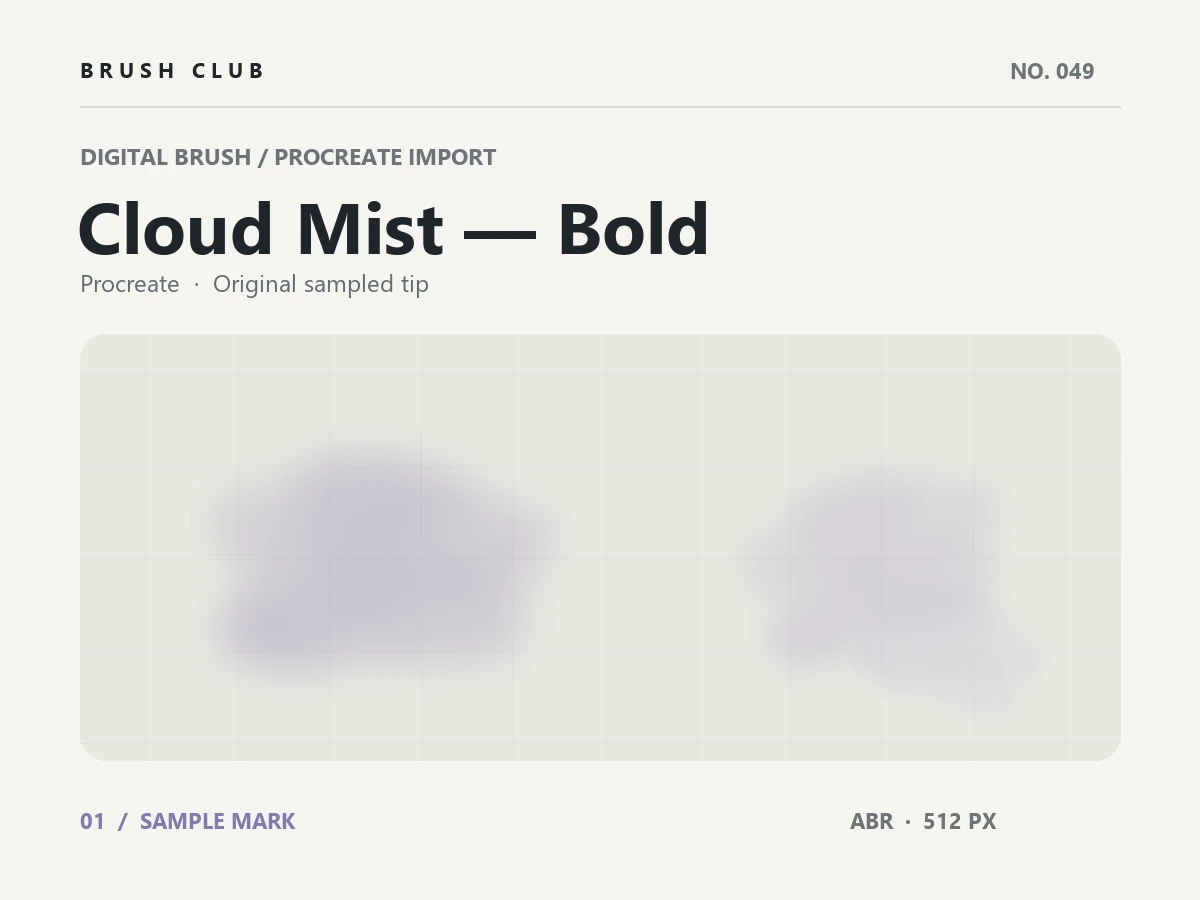The height and width of the screenshot is (900, 1200).
Task: Select the word Bold in the title
Action: (633, 229)
